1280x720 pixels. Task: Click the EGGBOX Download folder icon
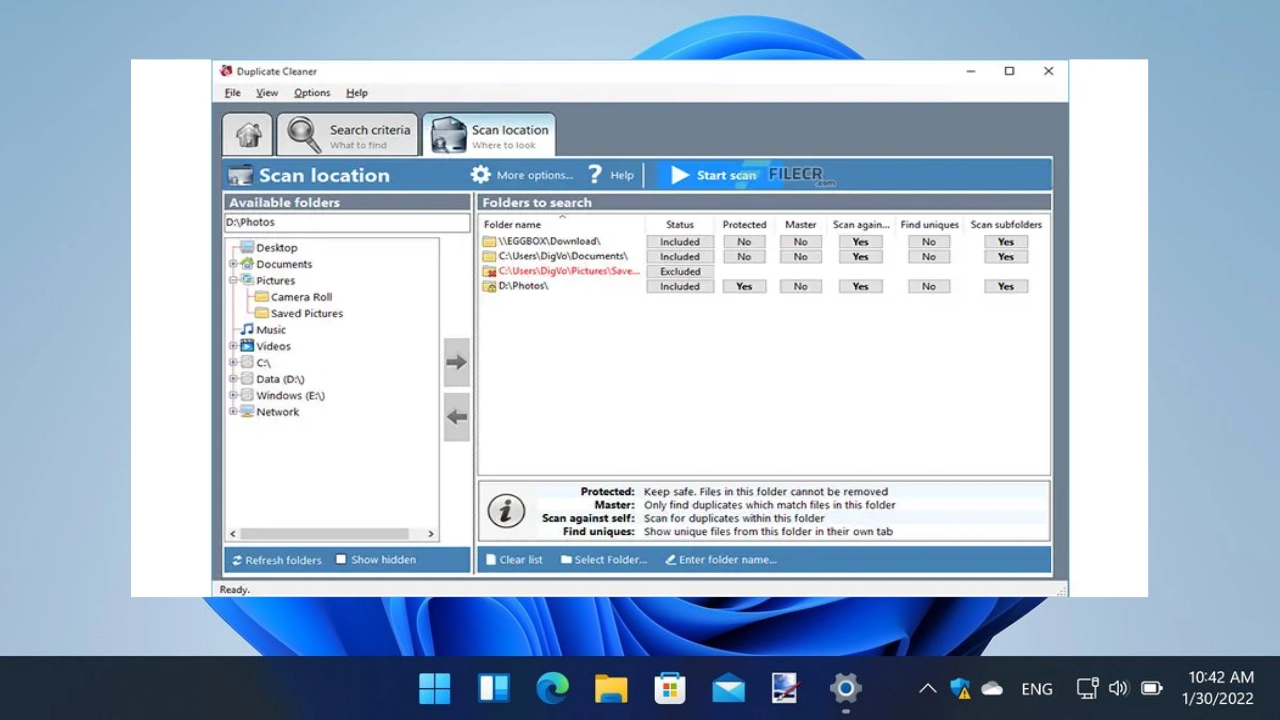(x=489, y=241)
